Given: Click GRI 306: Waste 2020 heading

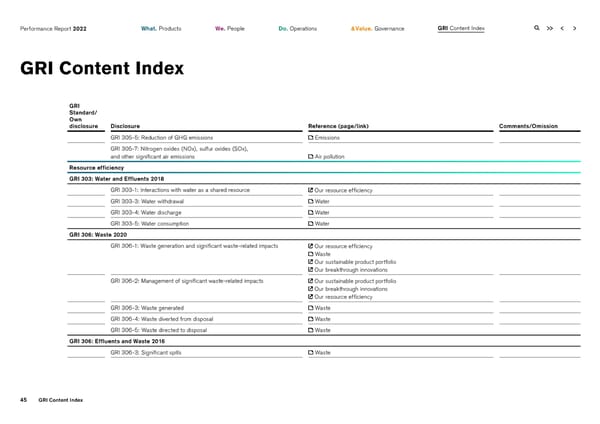Looking at the screenshot, I should [98, 235].
